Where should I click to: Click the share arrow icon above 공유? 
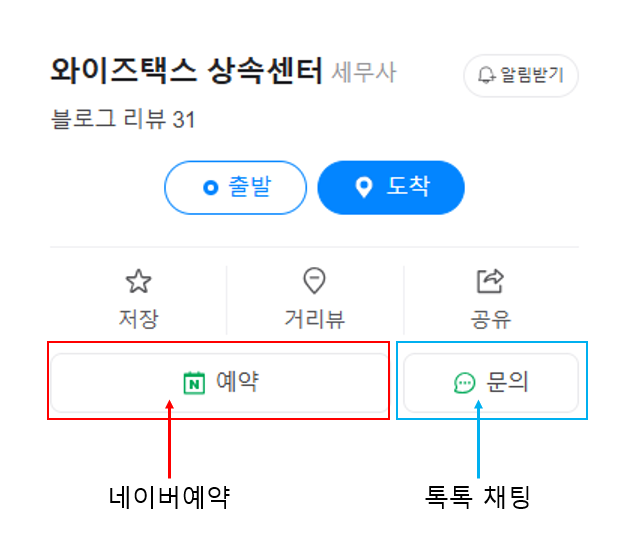point(490,282)
